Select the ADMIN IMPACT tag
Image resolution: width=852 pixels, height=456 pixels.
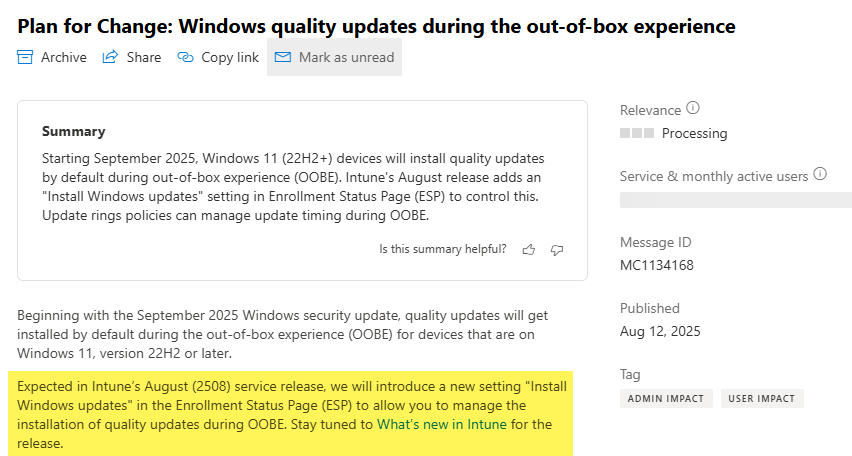[666, 398]
